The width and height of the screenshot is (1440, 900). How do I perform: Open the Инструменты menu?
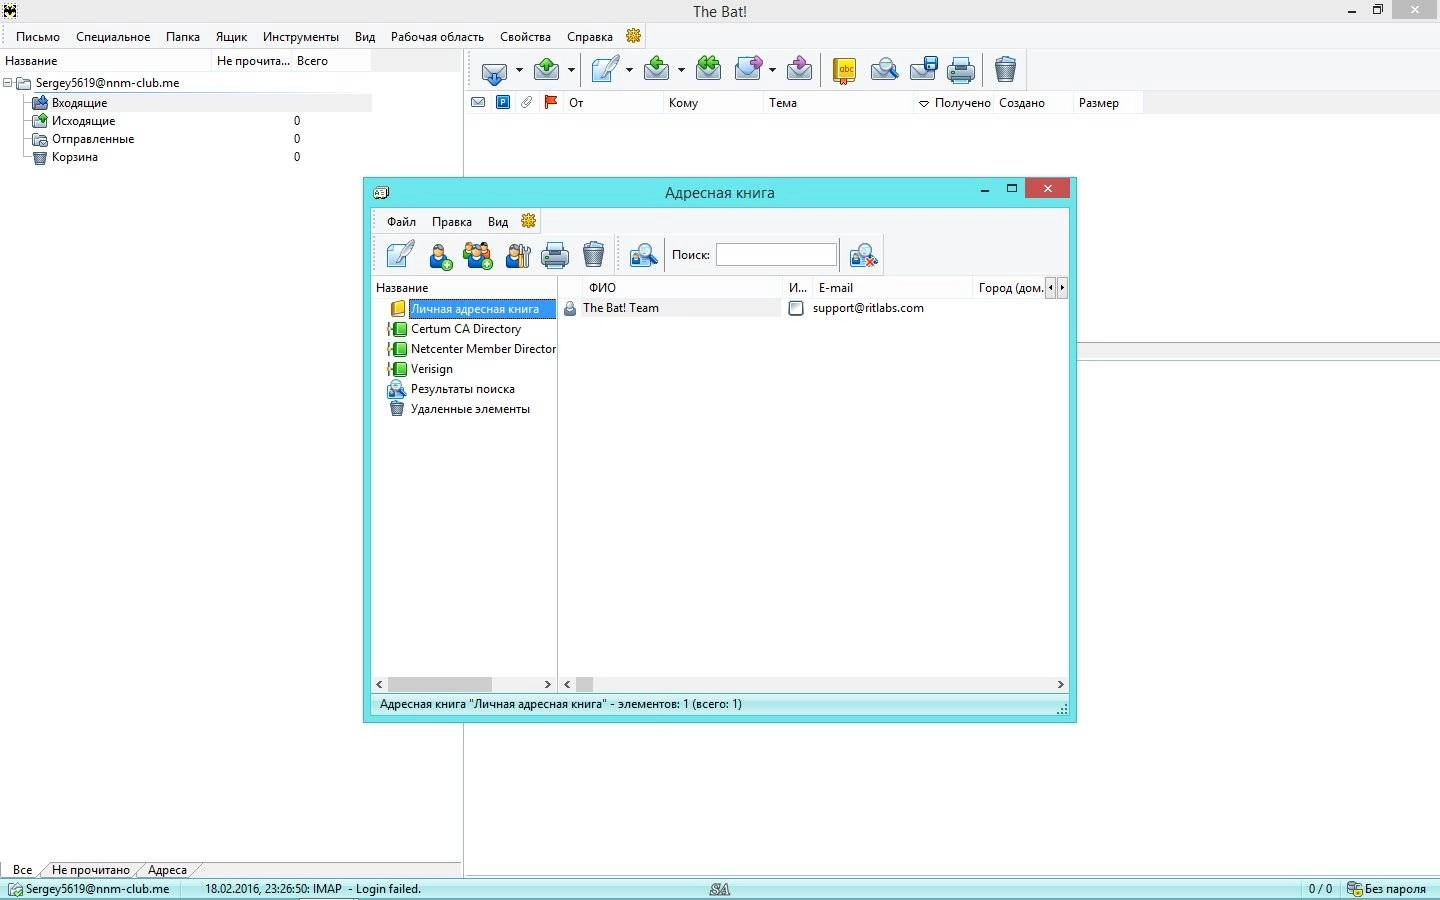[301, 37]
